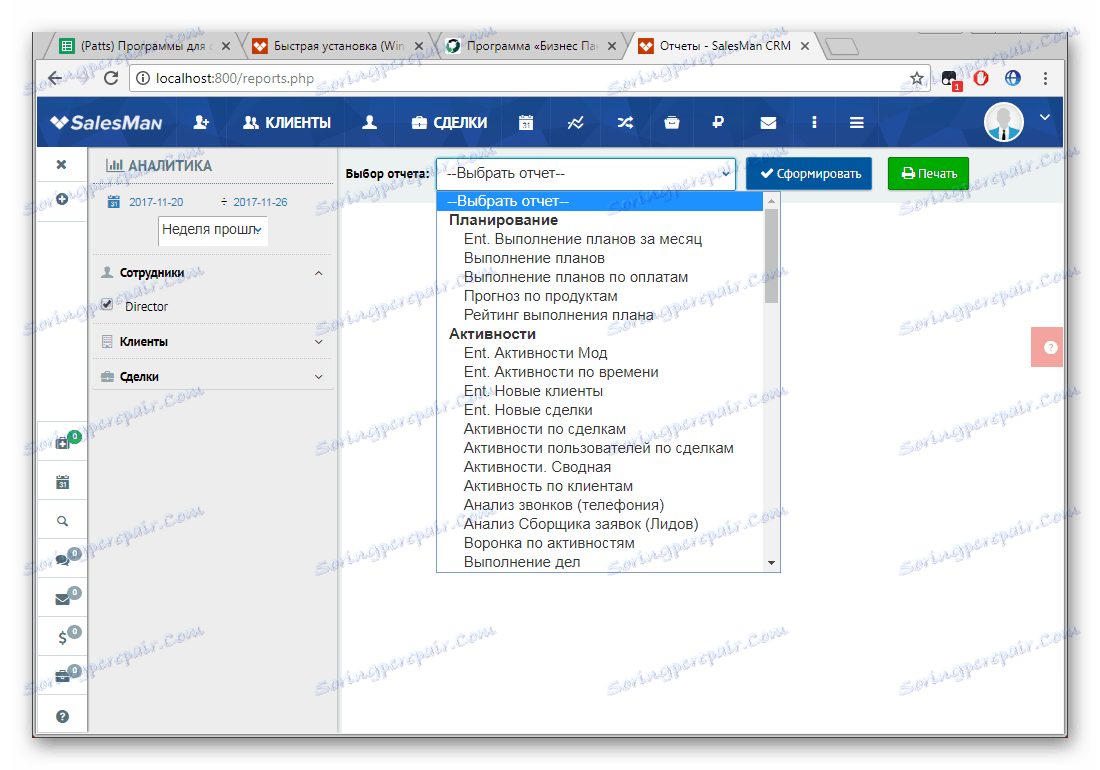Select 'Воронка по активностям' report
Screen dimensions: 1100x770
pyautogui.click(x=600, y=543)
